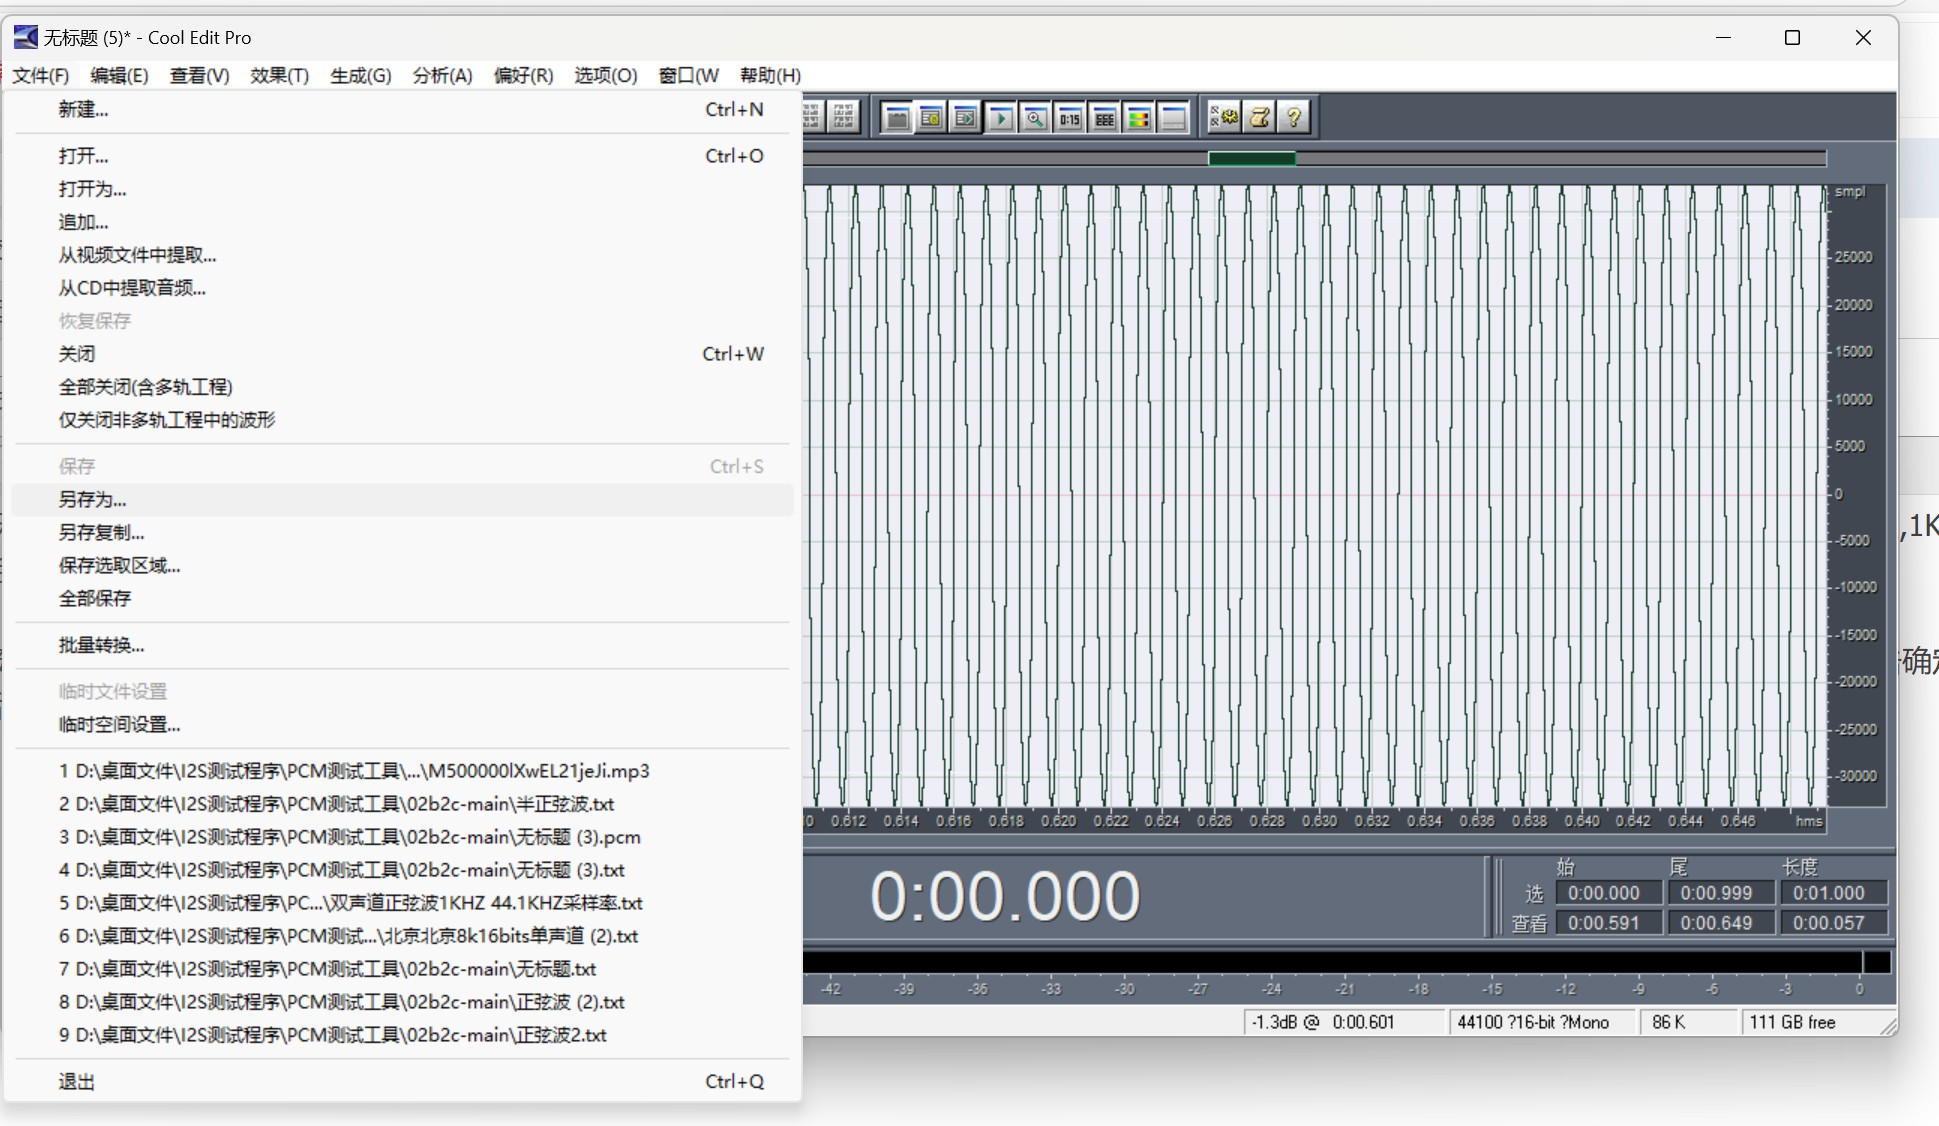The width and height of the screenshot is (1939, 1126).
Task: Click the level meter bar
Action: point(1346,962)
